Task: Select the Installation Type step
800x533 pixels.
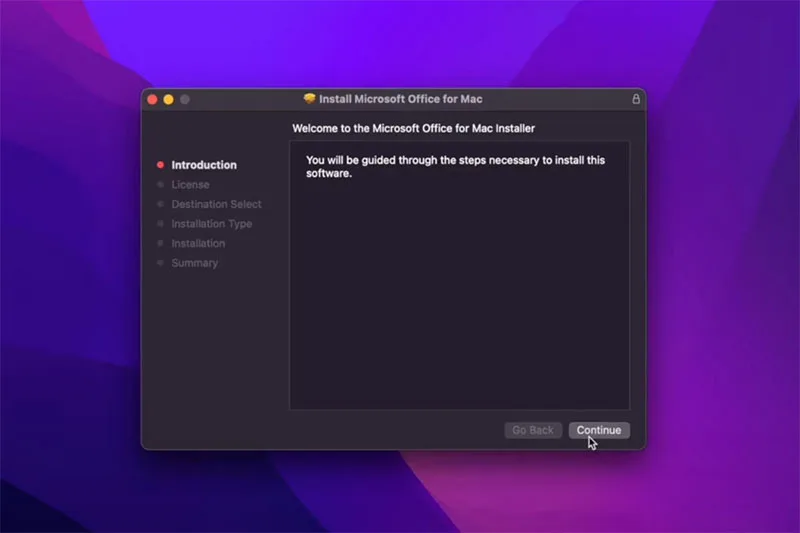Action: [x=212, y=224]
